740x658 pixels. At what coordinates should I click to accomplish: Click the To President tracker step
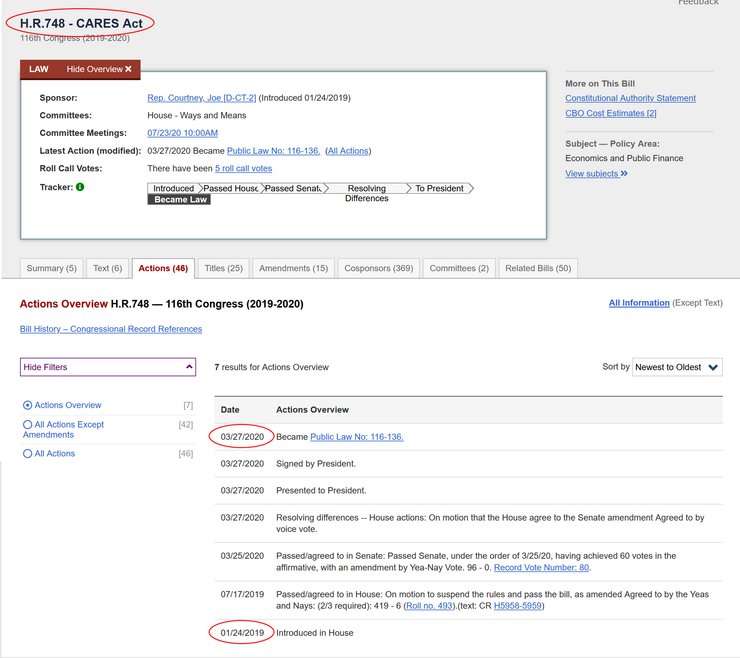[439, 188]
